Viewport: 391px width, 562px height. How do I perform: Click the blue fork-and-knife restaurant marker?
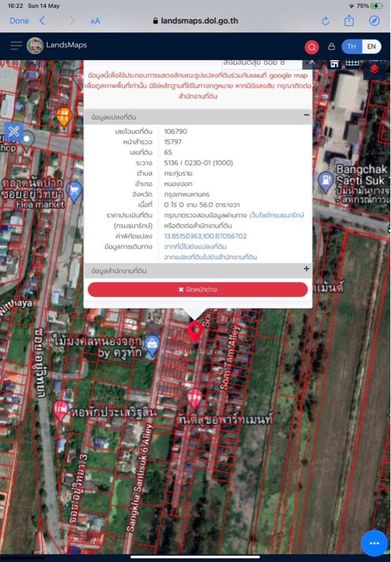pos(14,132)
